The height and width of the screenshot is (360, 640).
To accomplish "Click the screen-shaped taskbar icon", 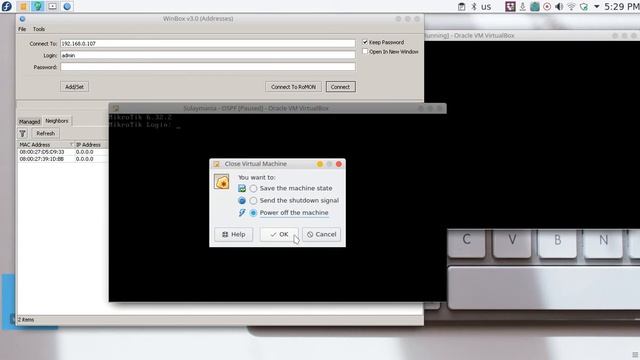I will coord(52,7).
